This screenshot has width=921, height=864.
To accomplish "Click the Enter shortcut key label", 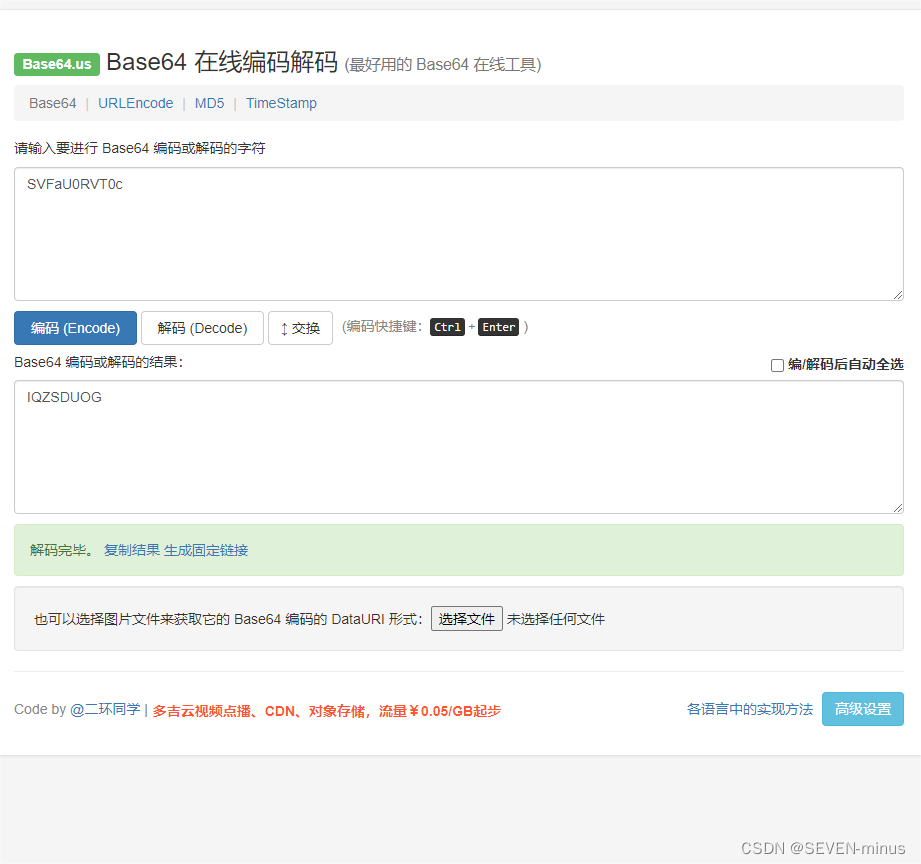I will pos(499,327).
